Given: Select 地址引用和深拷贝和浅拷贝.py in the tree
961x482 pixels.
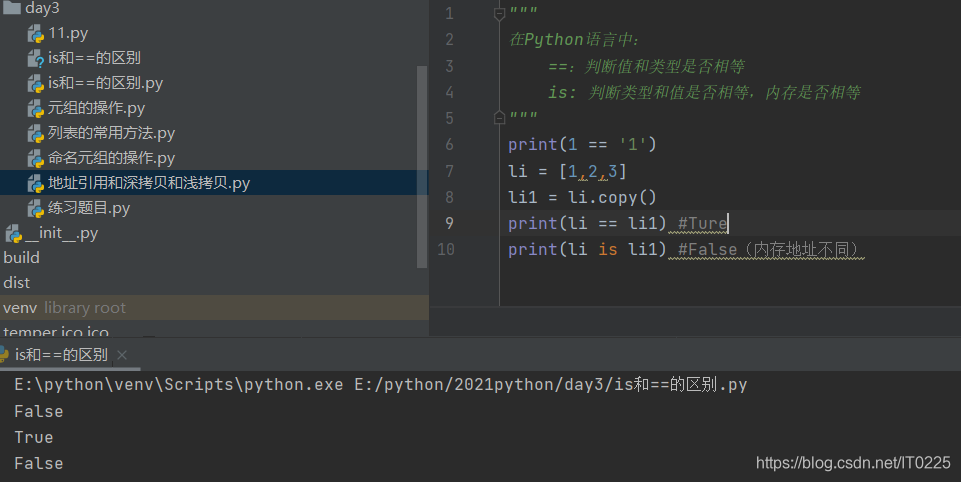Looking at the screenshot, I should pyautogui.click(x=149, y=183).
